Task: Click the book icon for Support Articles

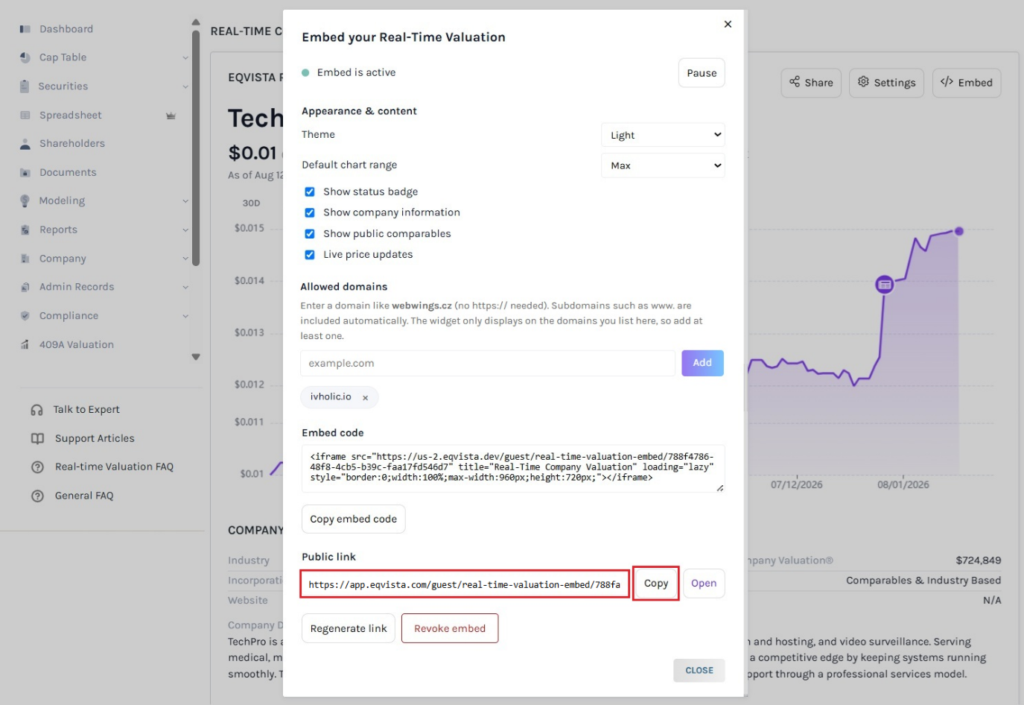Action: click(38, 439)
